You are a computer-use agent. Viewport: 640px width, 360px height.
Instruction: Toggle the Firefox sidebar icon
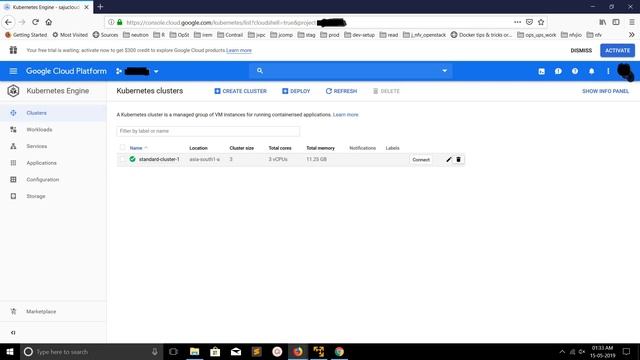point(616,22)
